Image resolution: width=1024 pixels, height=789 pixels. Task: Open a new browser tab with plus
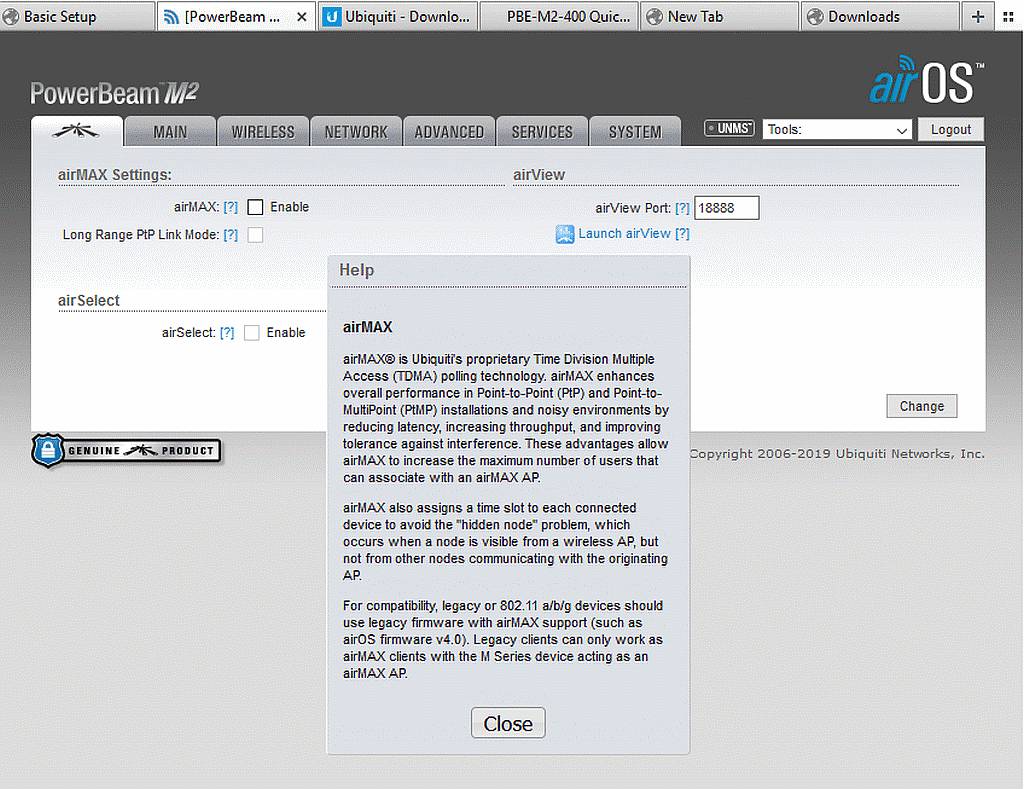click(x=978, y=16)
